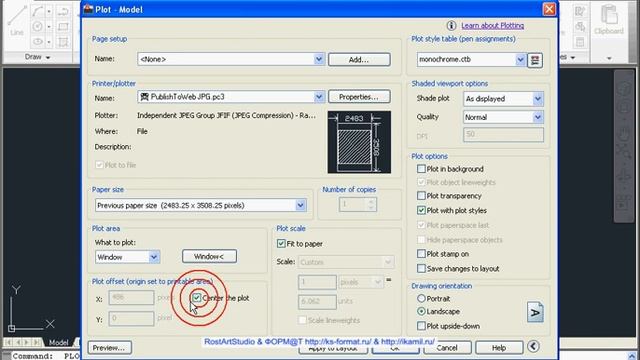This screenshot has width=640, height=360.
Task: Go to the first layout tab with the arrow
Action: 8,342
